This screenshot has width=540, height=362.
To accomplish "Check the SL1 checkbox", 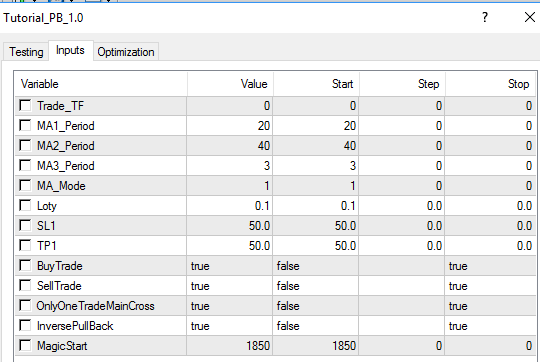I will pyautogui.click(x=25, y=225).
